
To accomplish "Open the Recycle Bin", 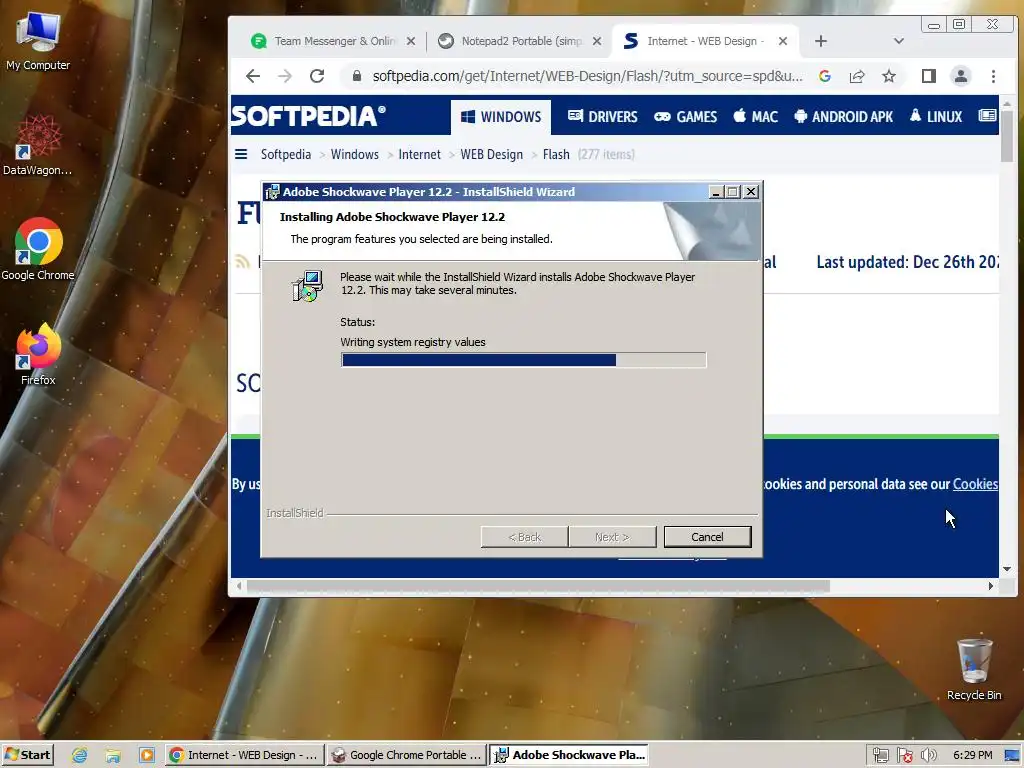I will point(974,670).
